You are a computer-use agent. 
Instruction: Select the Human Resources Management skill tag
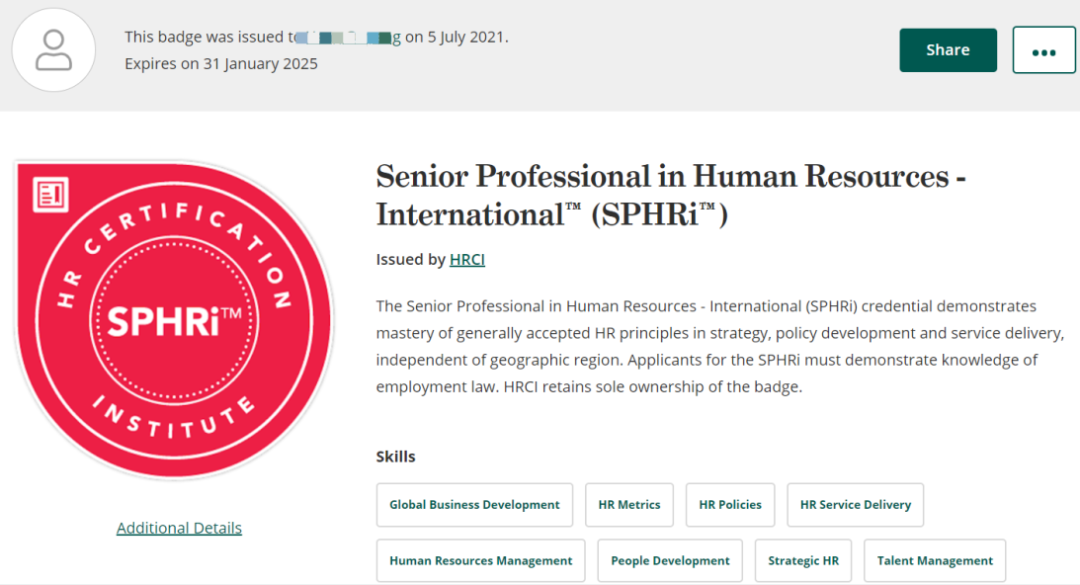pyautogui.click(x=481, y=561)
